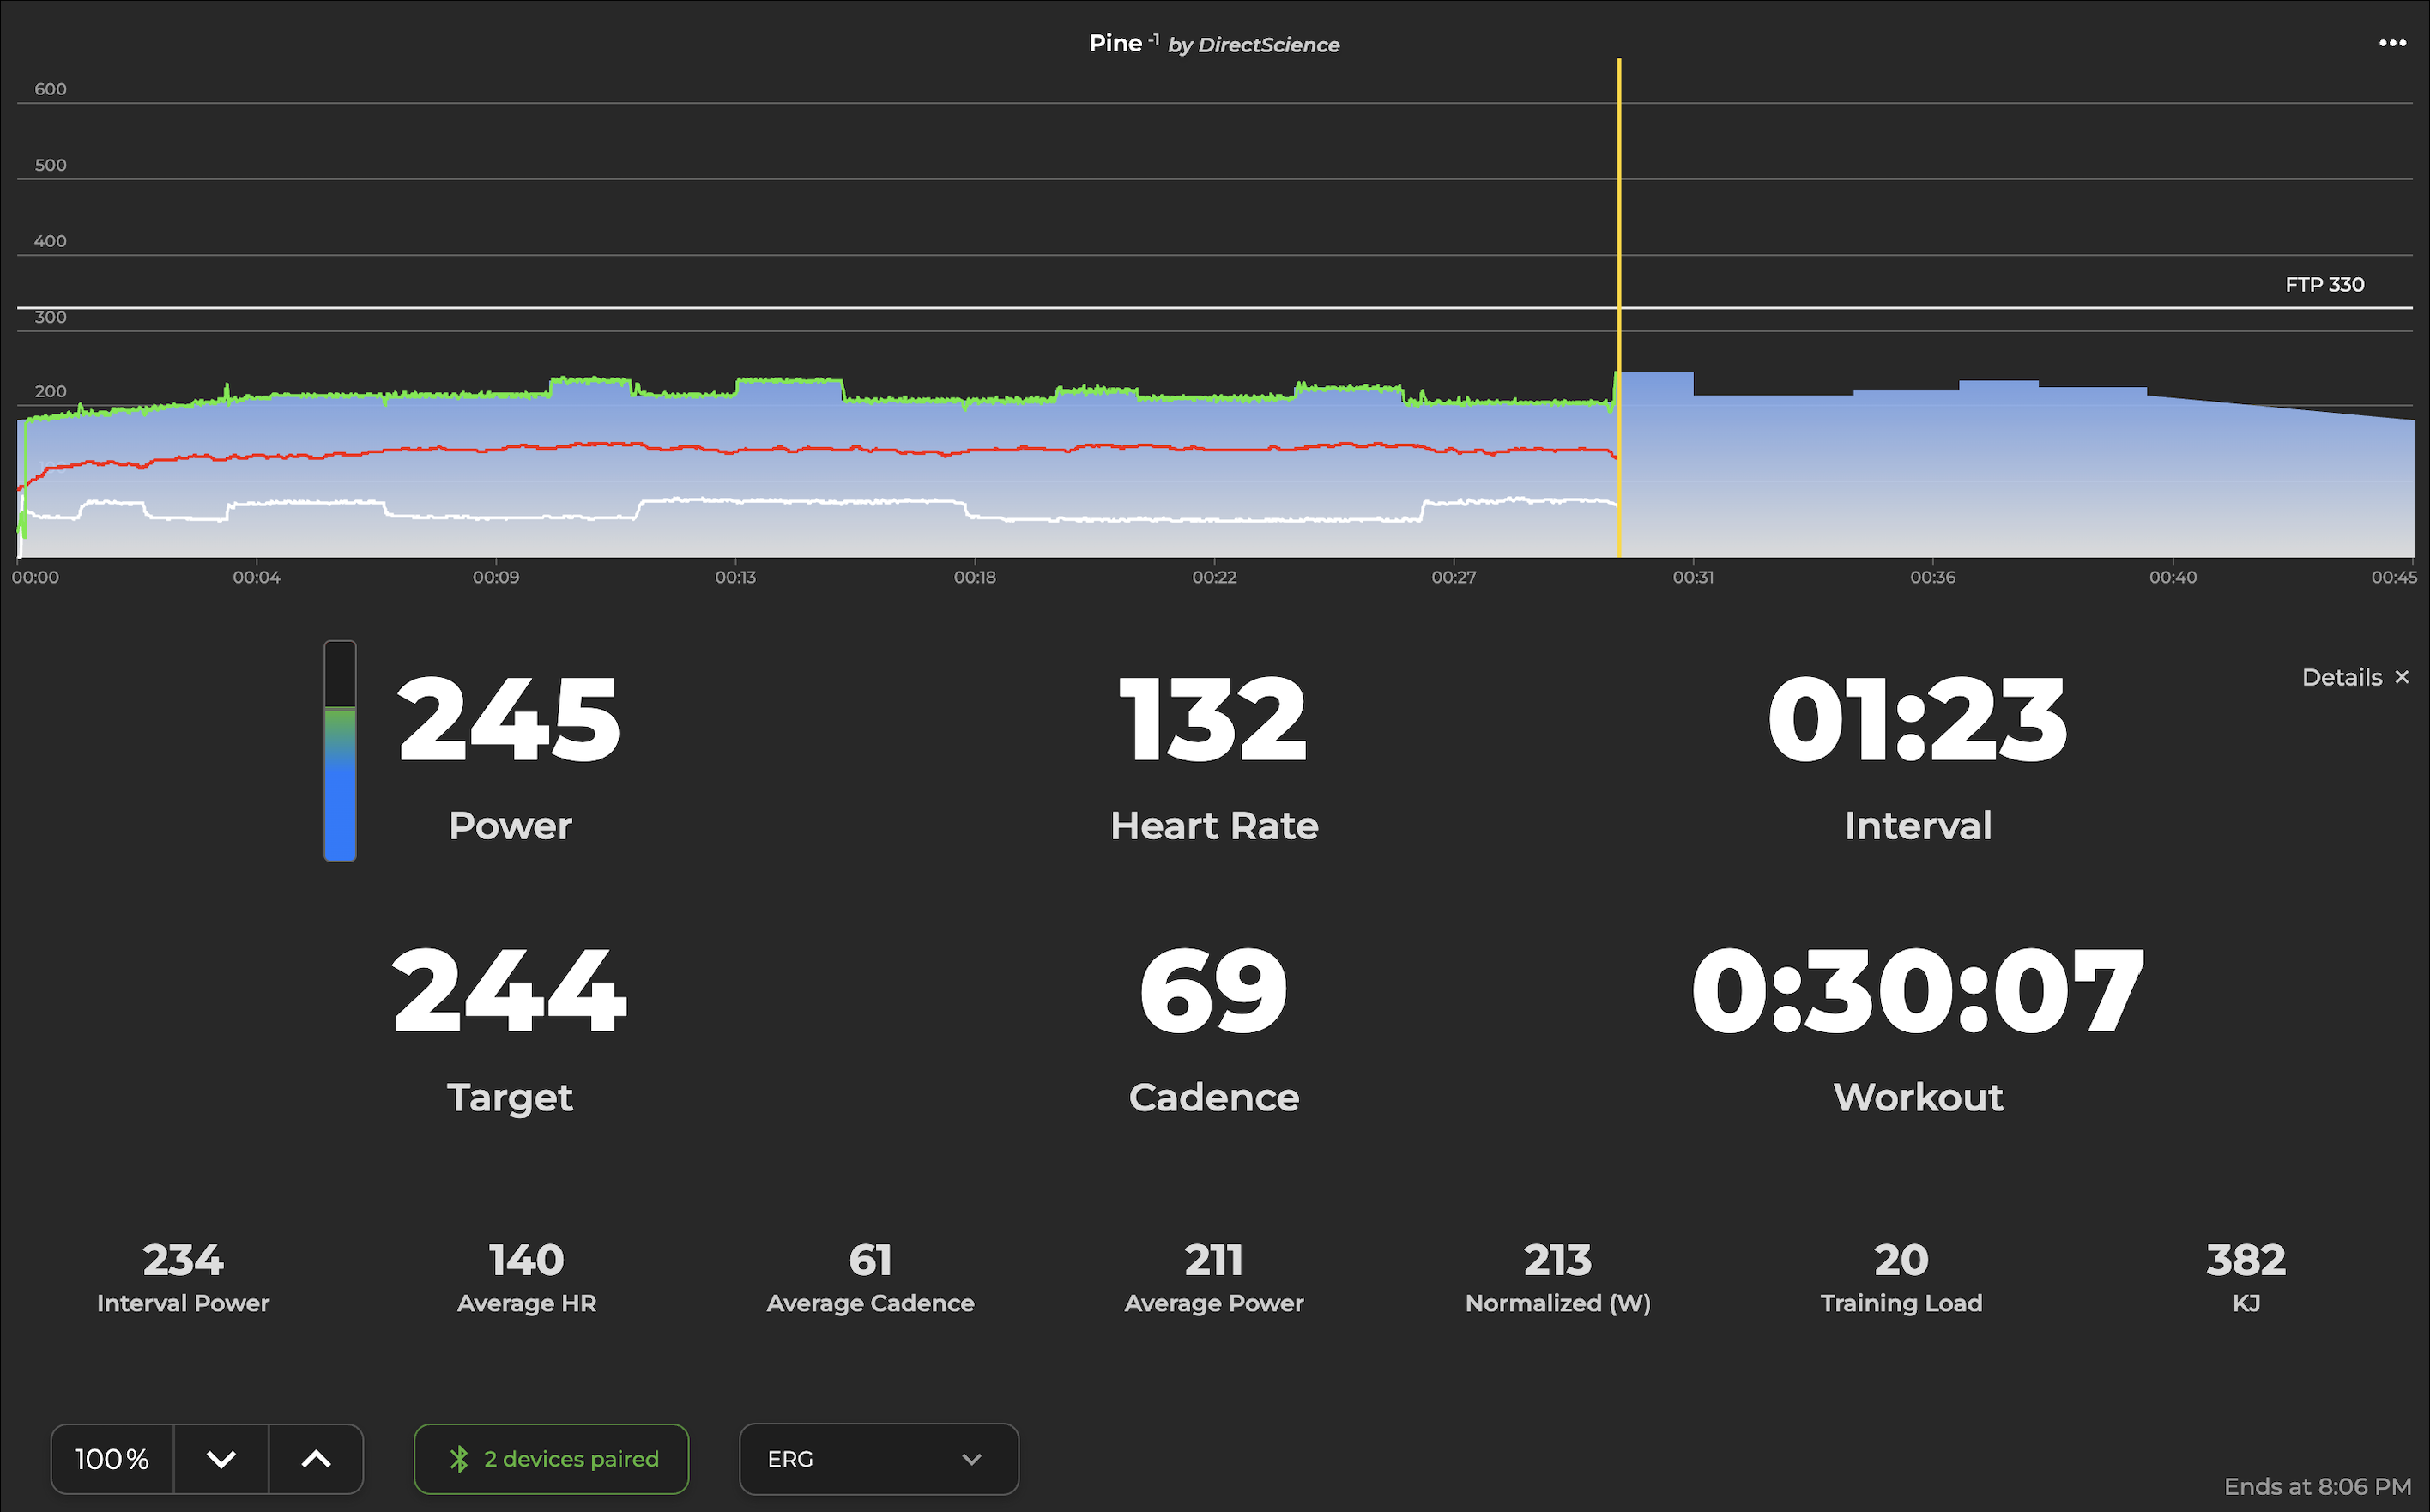Click the Interval timer 01:23
Image resolution: width=2430 pixels, height=1512 pixels.
(1917, 718)
